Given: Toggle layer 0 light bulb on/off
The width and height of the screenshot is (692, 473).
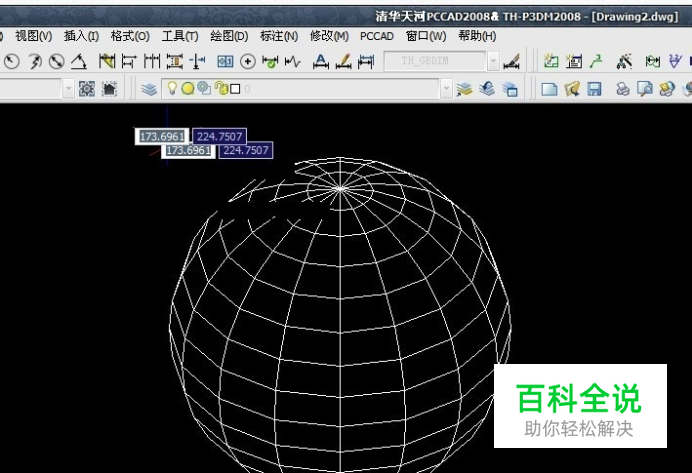Looking at the screenshot, I should (x=172, y=88).
